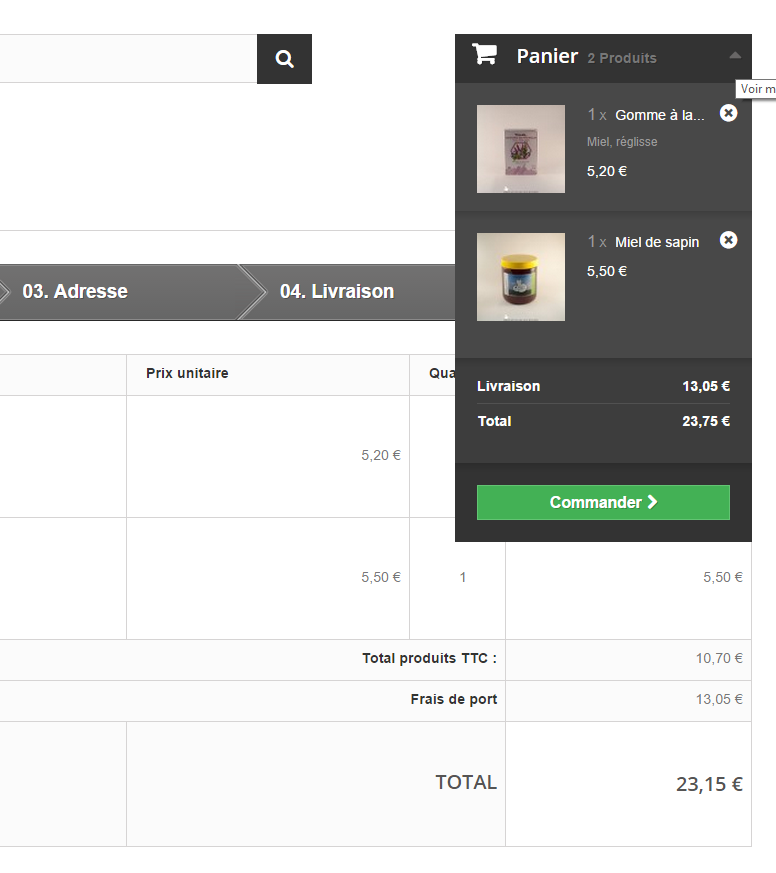Click the 2 Produits cart count
Screen dimensions: 776x873
[x=622, y=58]
